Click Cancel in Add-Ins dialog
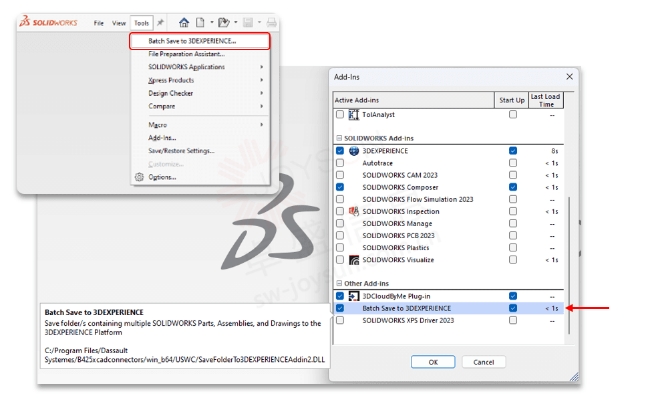The height and width of the screenshot is (404, 647). [x=484, y=362]
